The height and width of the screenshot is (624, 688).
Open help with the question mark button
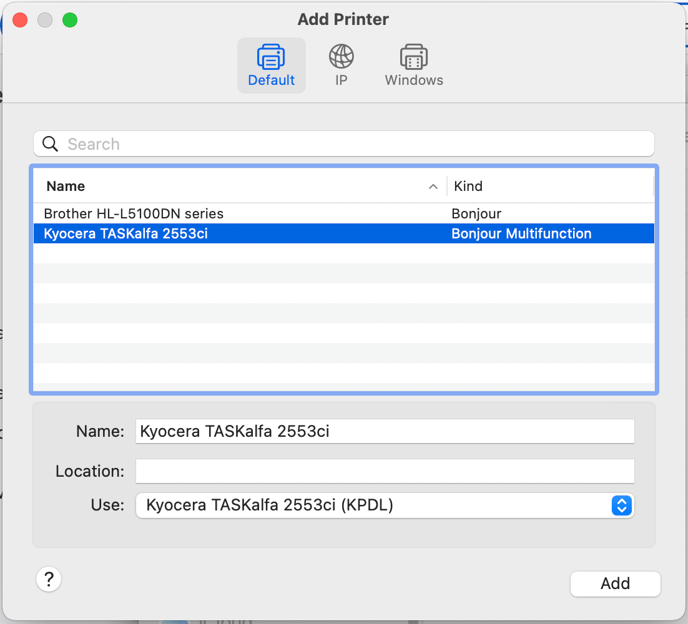49,579
